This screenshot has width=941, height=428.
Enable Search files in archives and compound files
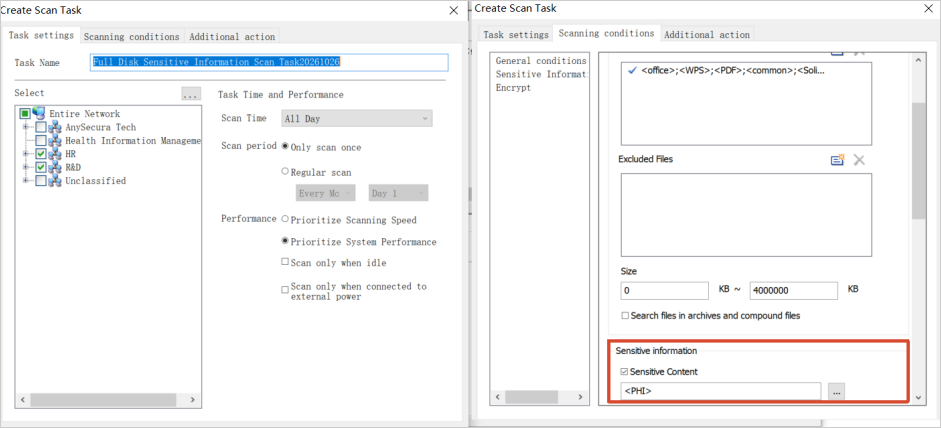[625, 315]
